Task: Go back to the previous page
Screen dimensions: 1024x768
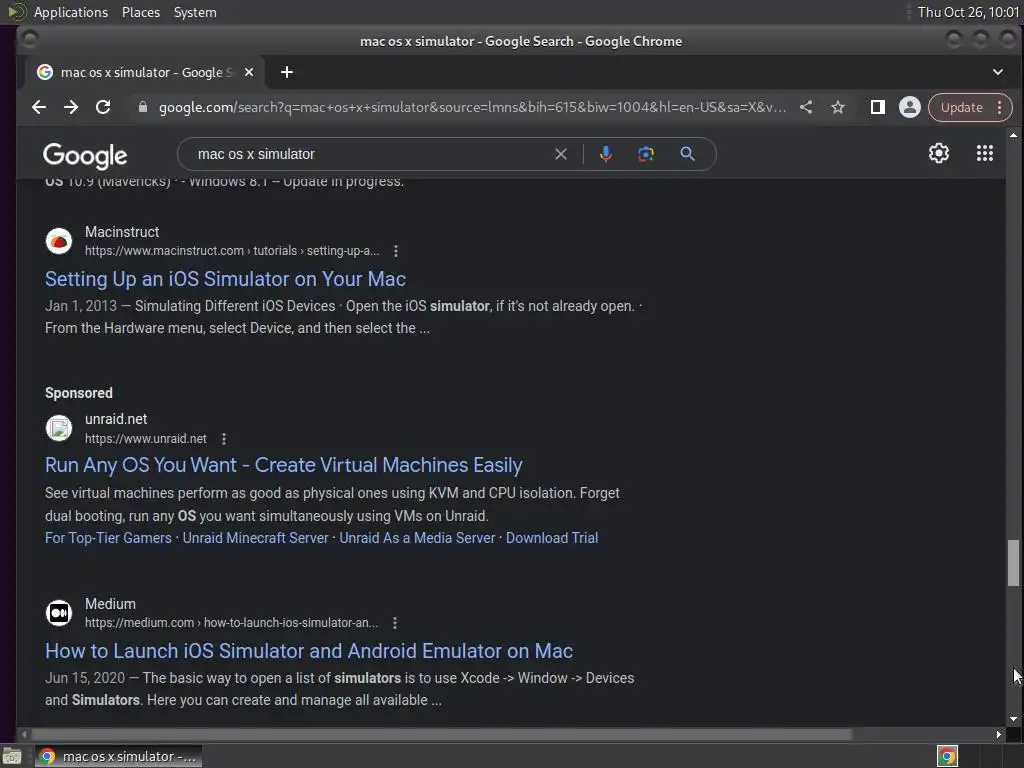Action: point(39,107)
